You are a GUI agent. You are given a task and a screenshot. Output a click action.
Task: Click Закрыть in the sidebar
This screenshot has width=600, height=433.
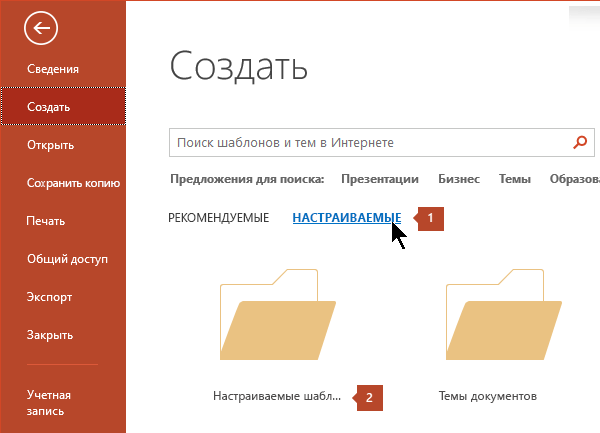pyautogui.click(x=50, y=335)
